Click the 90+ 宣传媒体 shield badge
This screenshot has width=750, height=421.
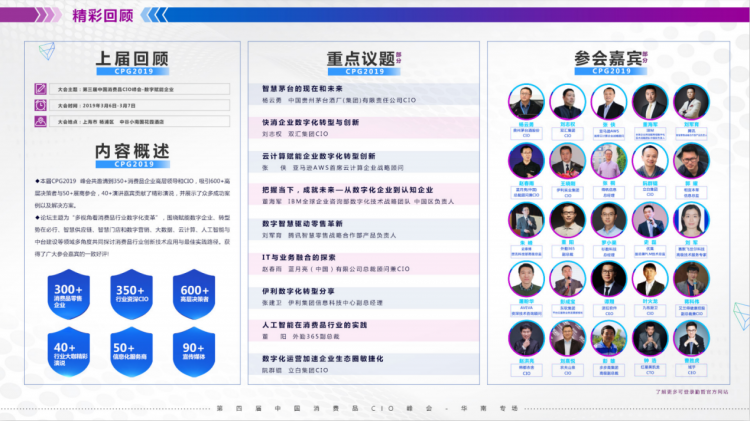coord(194,352)
